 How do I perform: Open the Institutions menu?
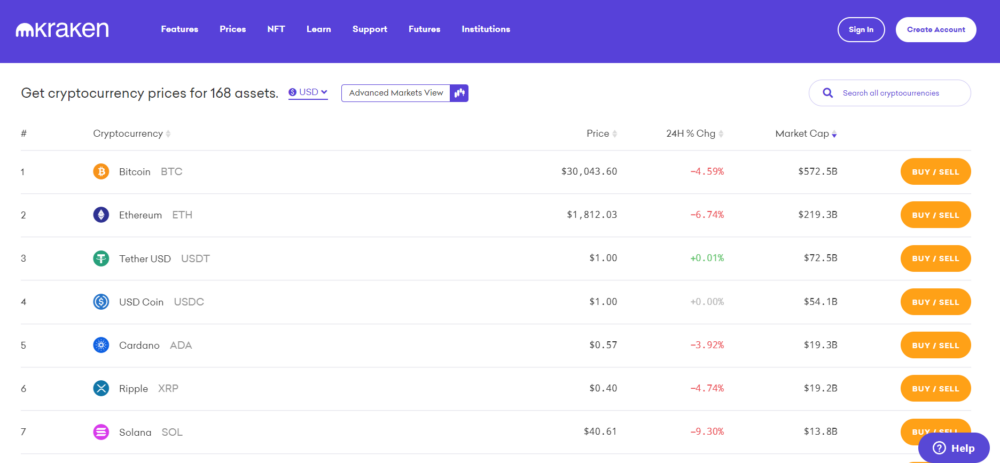click(x=486, y=29)
